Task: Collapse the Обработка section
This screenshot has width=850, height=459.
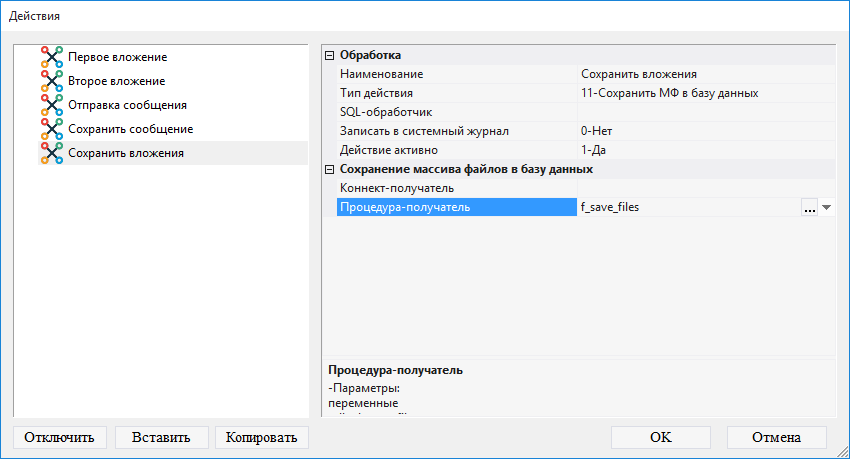Action: pyautogui.click(x=330, y=55)
